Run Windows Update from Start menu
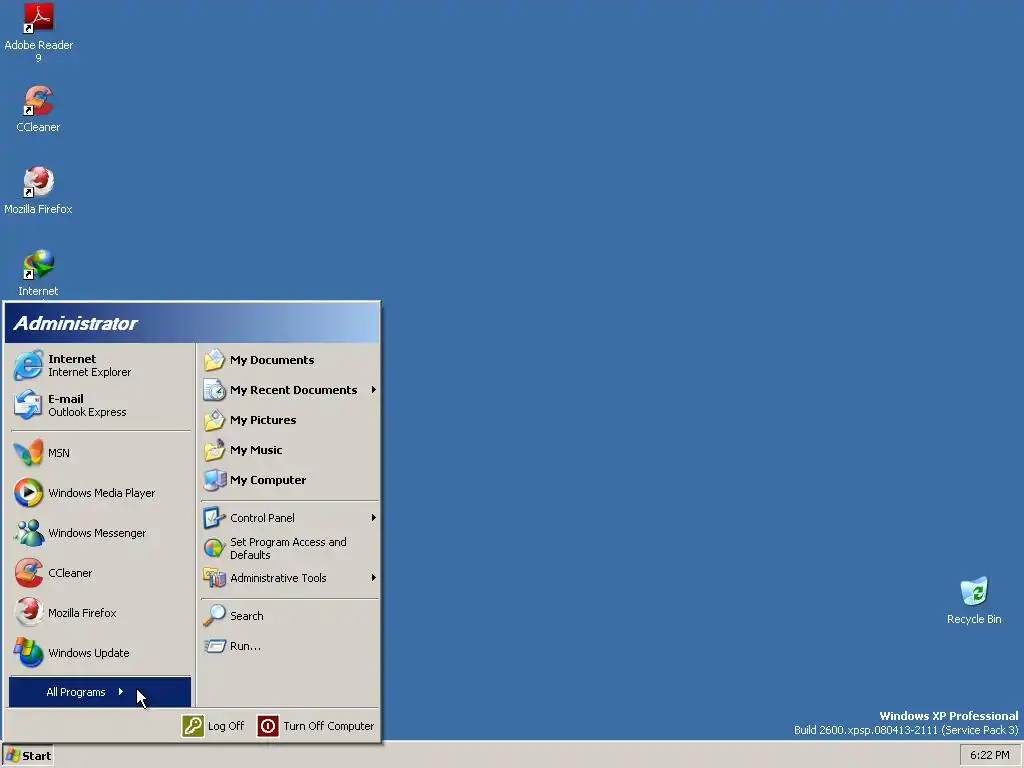The width and height of the screenshot is (1024, 768). (101, 653)
